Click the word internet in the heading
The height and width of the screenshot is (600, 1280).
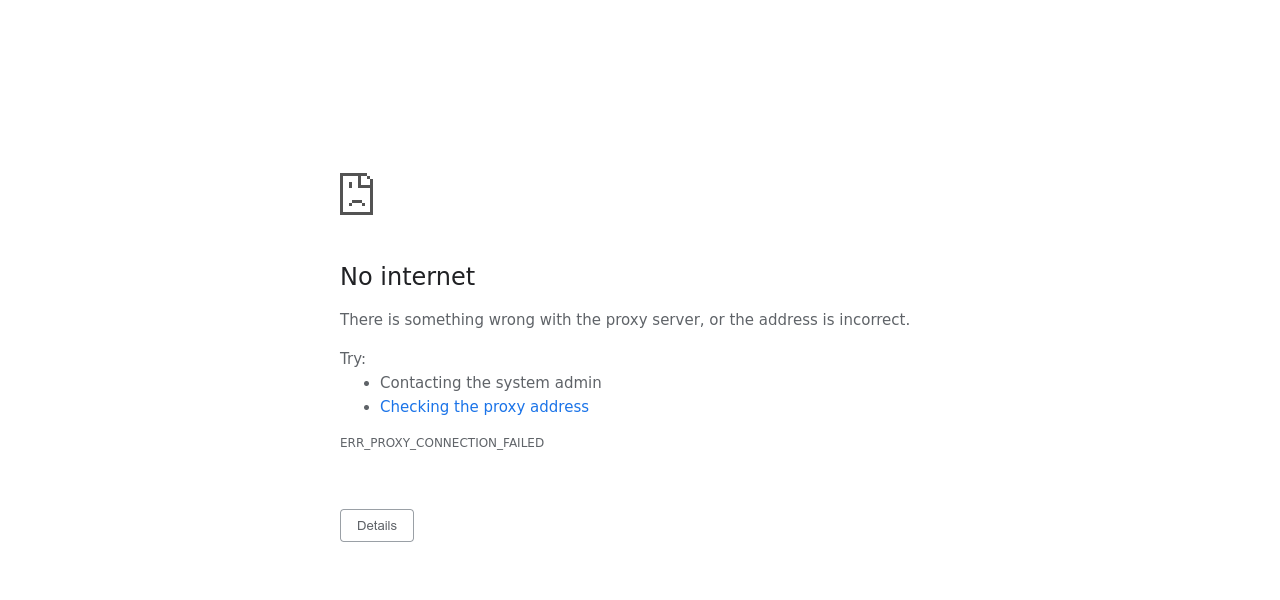coord(427,277)
